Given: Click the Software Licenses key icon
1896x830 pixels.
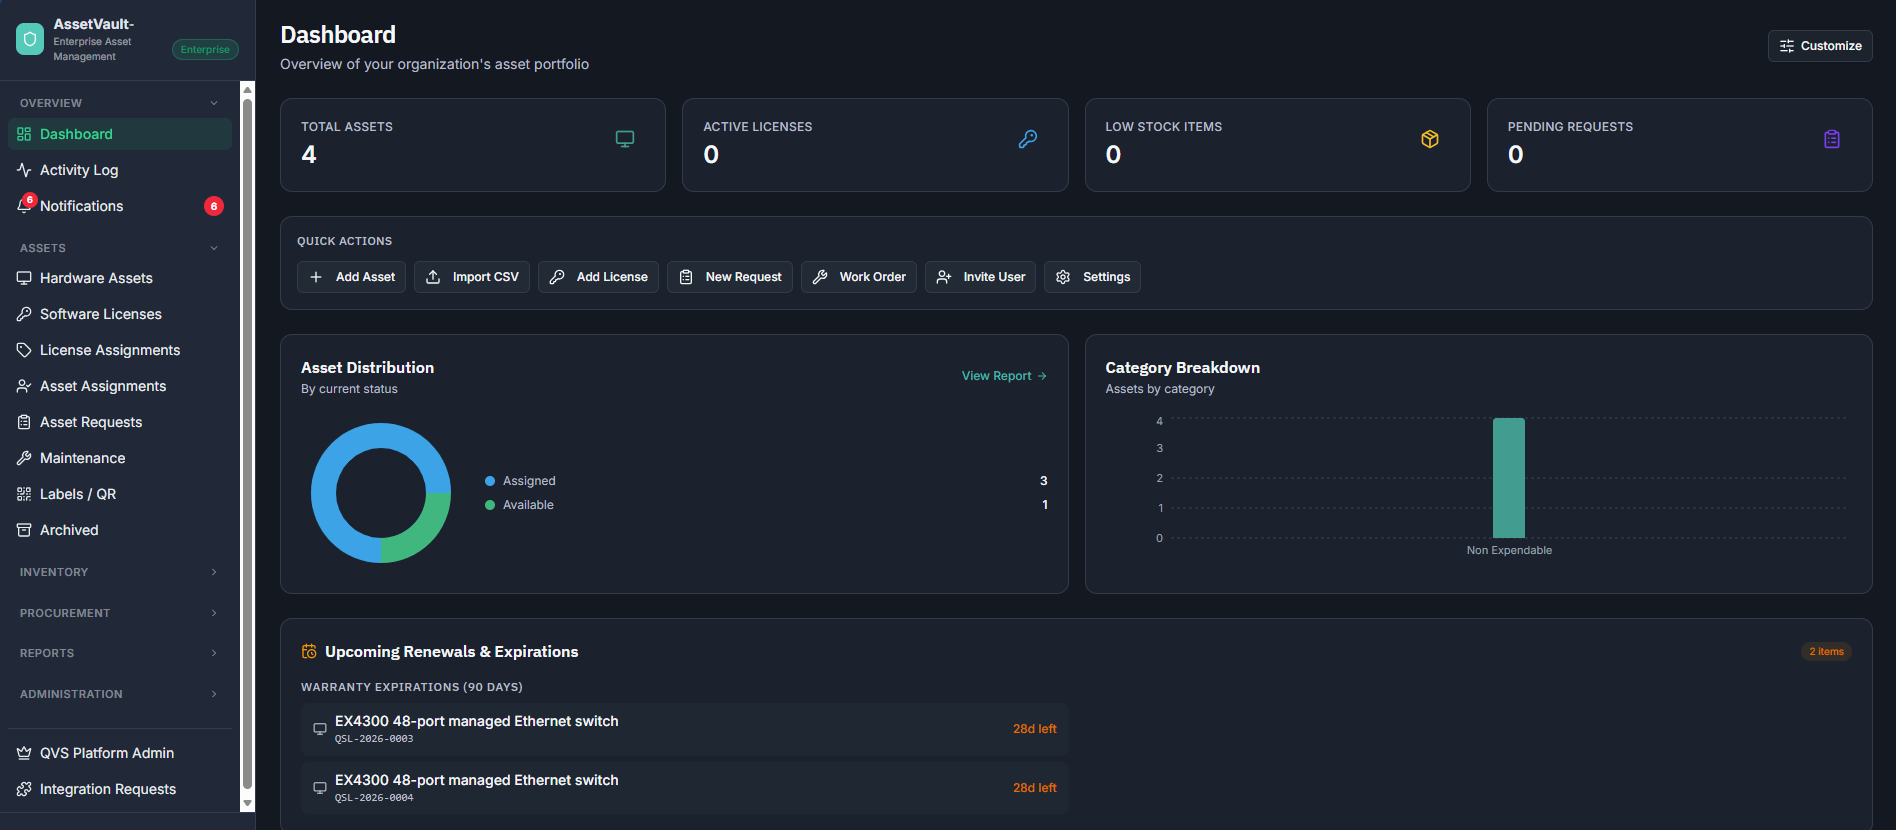Looking at the screenshot, I should coord(24,314).
